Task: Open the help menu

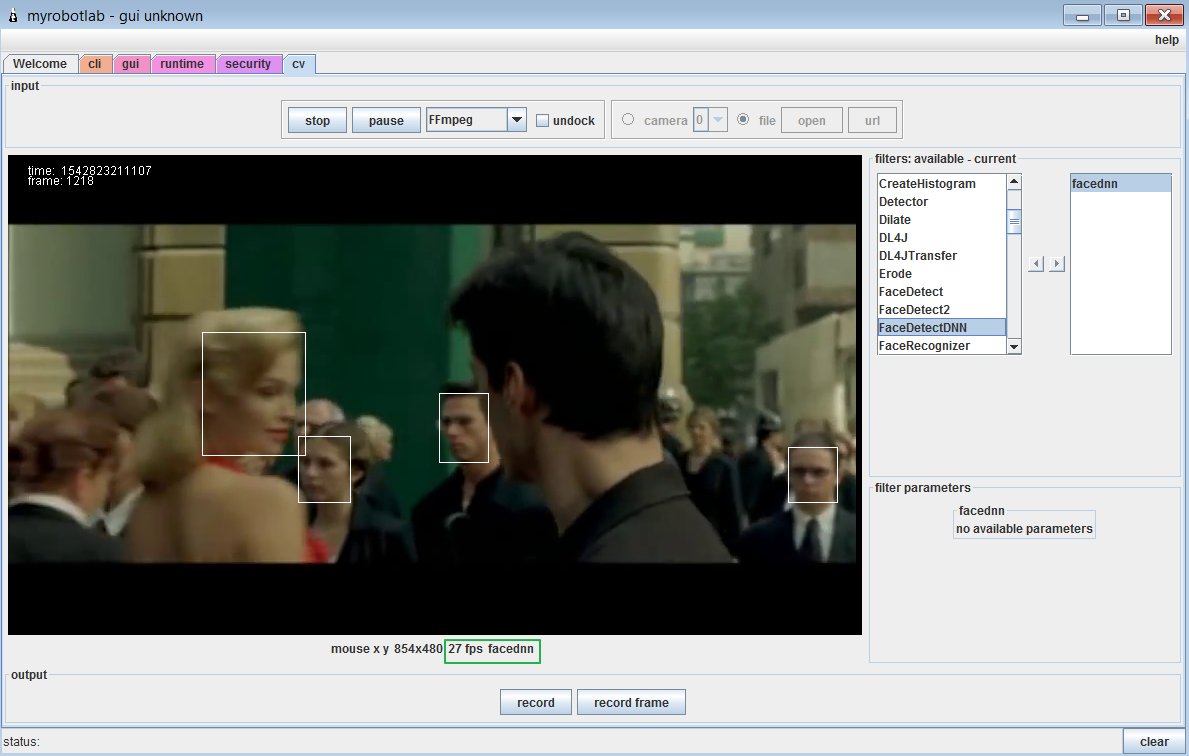Action: click(1167, 39)
